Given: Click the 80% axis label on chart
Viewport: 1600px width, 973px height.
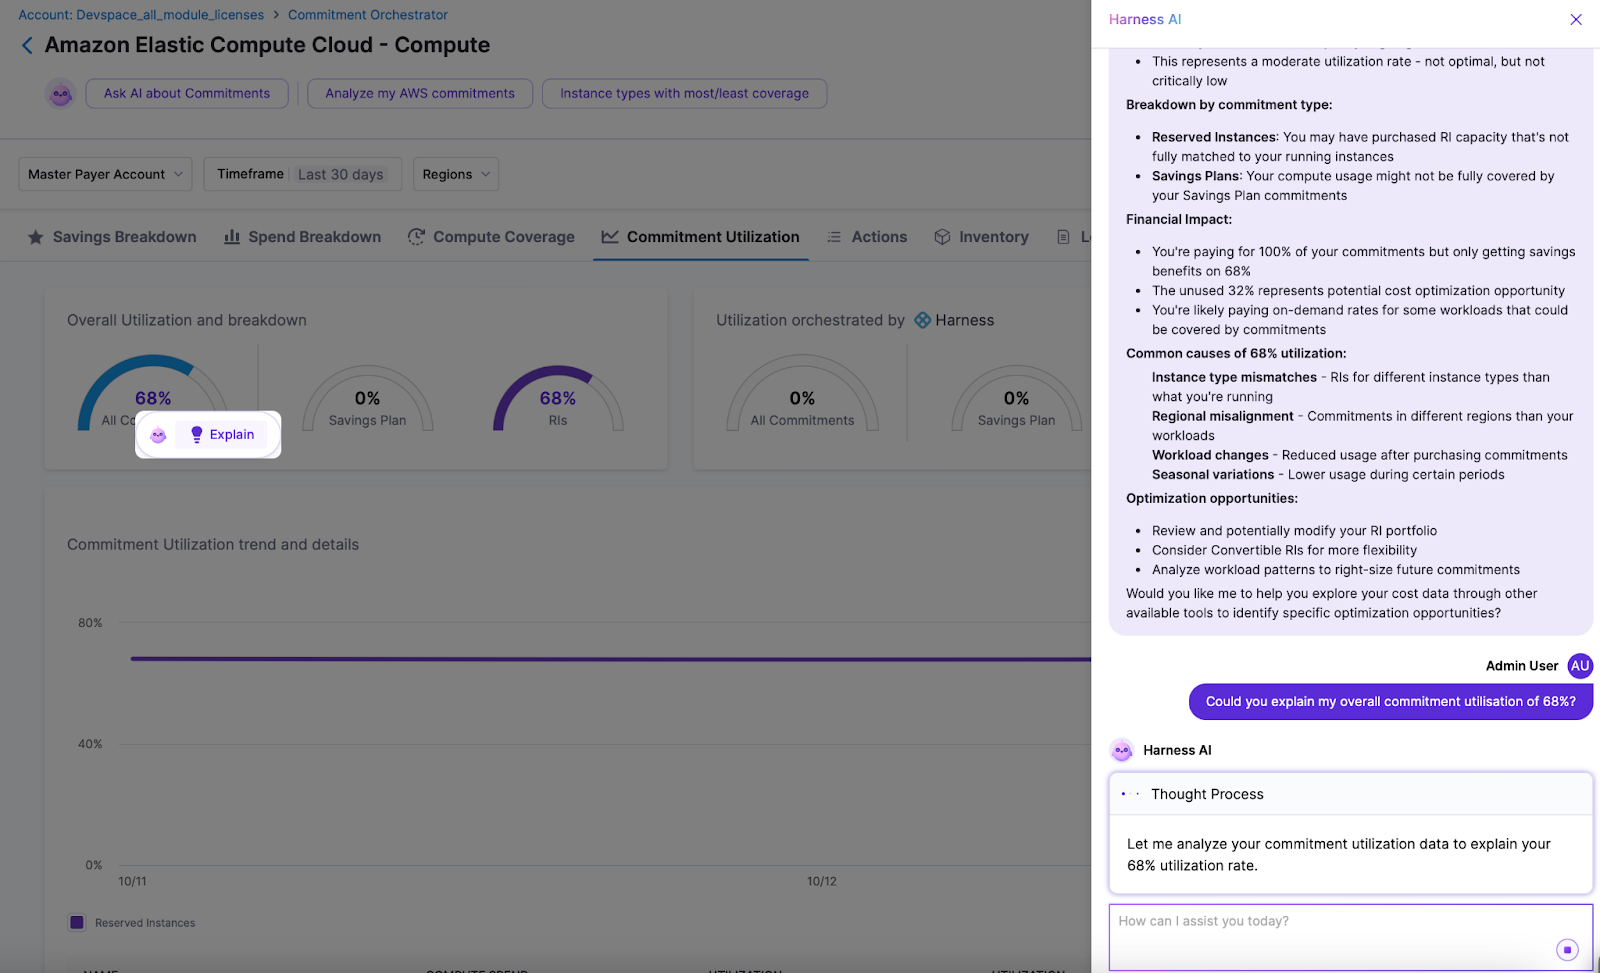Looking at the screenshot, I should pos(90,623).
